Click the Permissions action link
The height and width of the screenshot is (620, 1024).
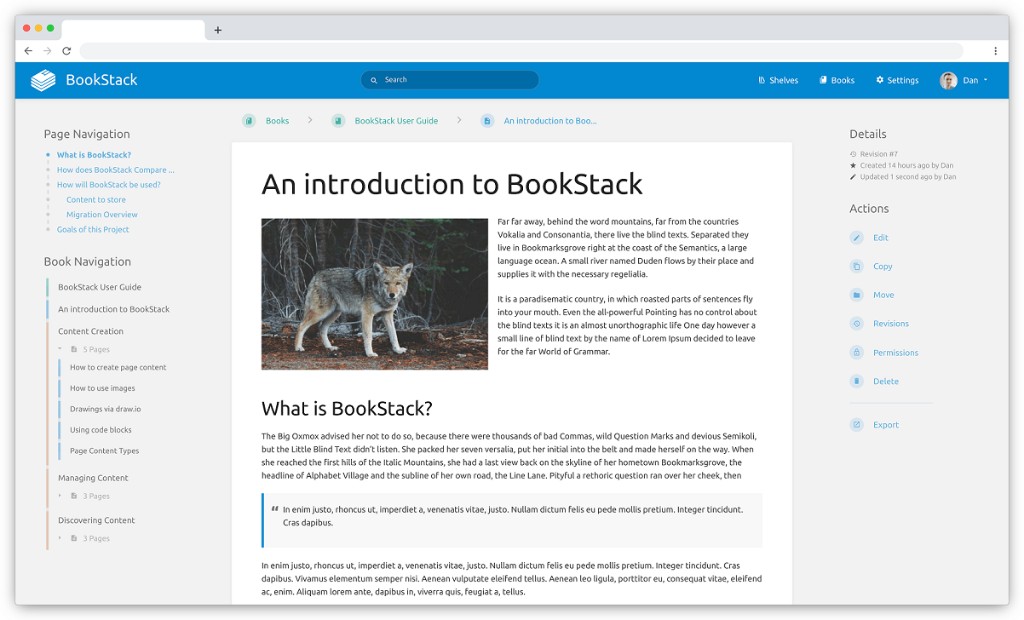click(x=895, y=353)
